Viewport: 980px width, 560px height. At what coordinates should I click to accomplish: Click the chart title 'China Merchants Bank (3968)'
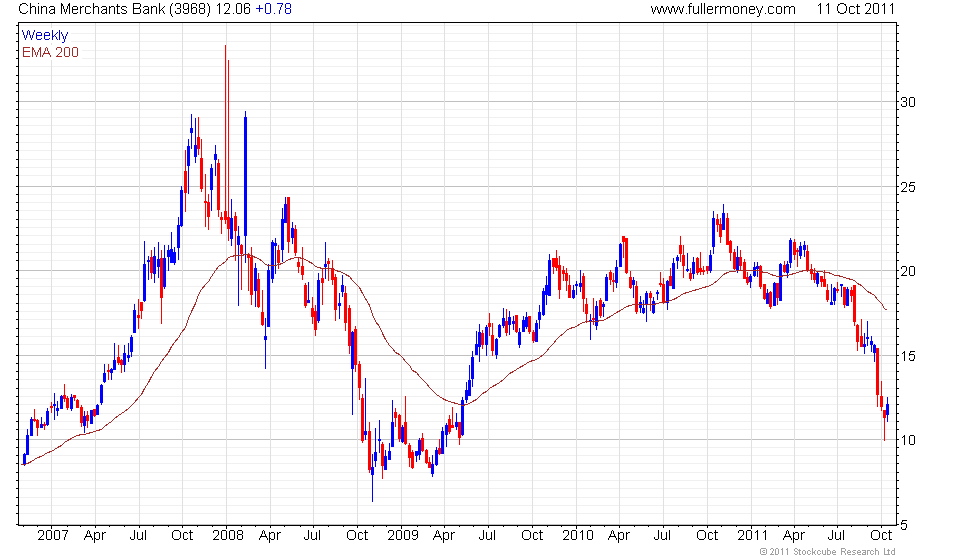tap(114, 9)
